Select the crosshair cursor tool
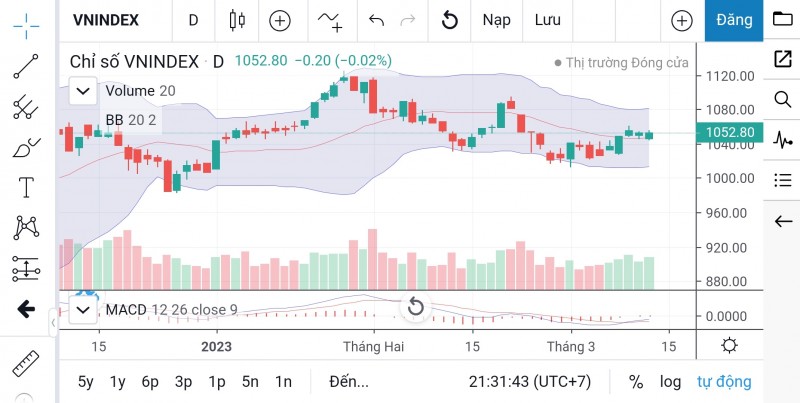Viewport: 800px width, 403px height. coord(27,21)
